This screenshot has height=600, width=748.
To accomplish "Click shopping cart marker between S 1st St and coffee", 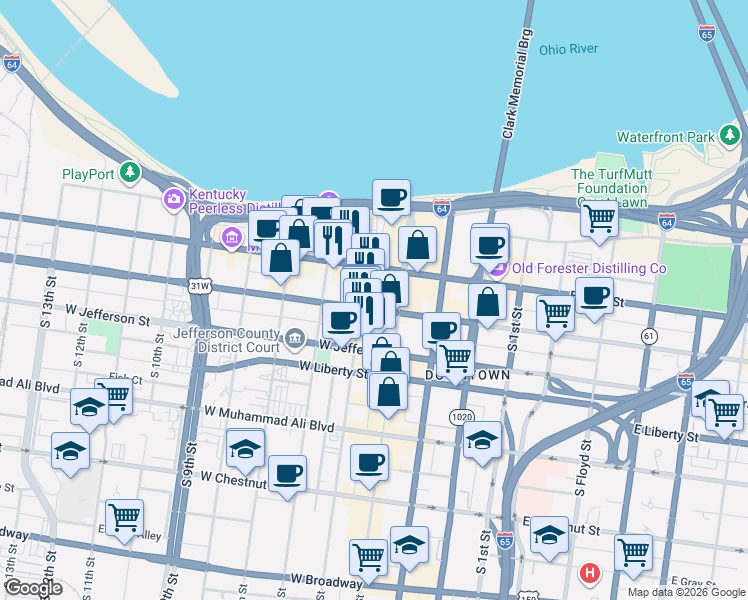I will pos(555,315).
